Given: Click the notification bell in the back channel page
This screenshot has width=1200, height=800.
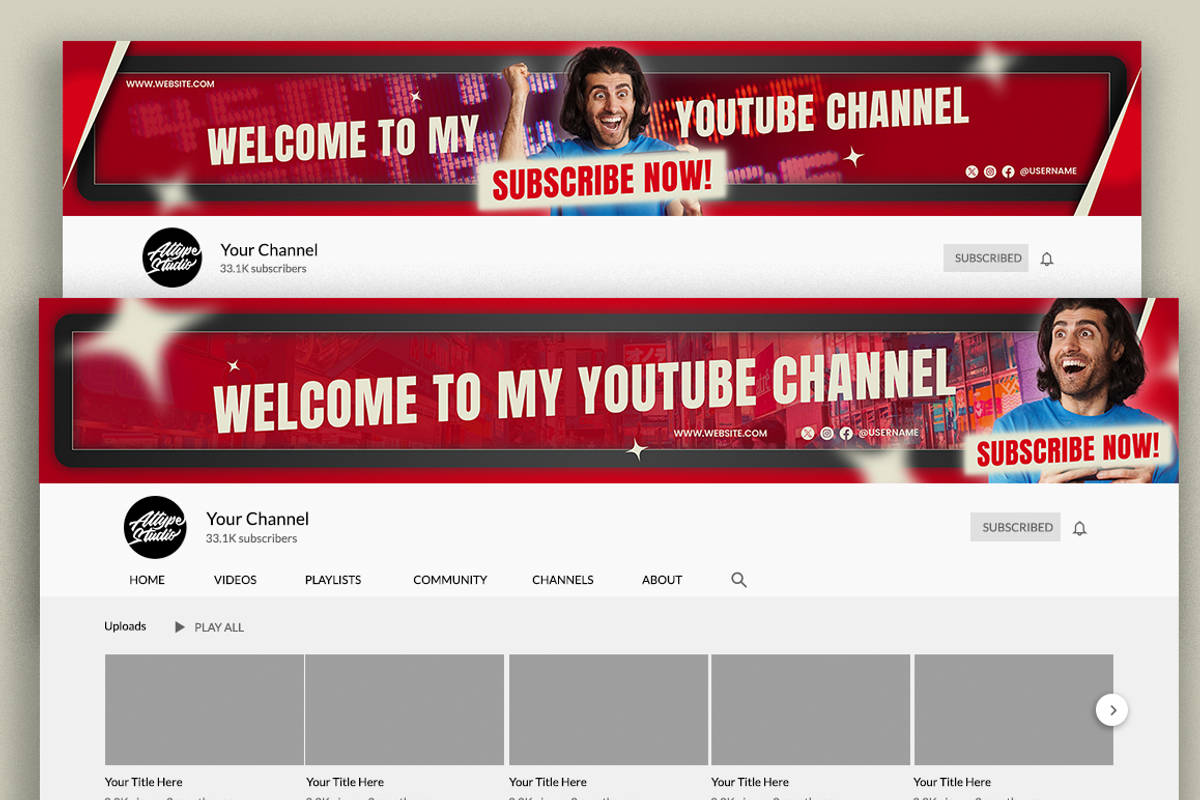Looking at the screenshot, I should point(1047,259).
